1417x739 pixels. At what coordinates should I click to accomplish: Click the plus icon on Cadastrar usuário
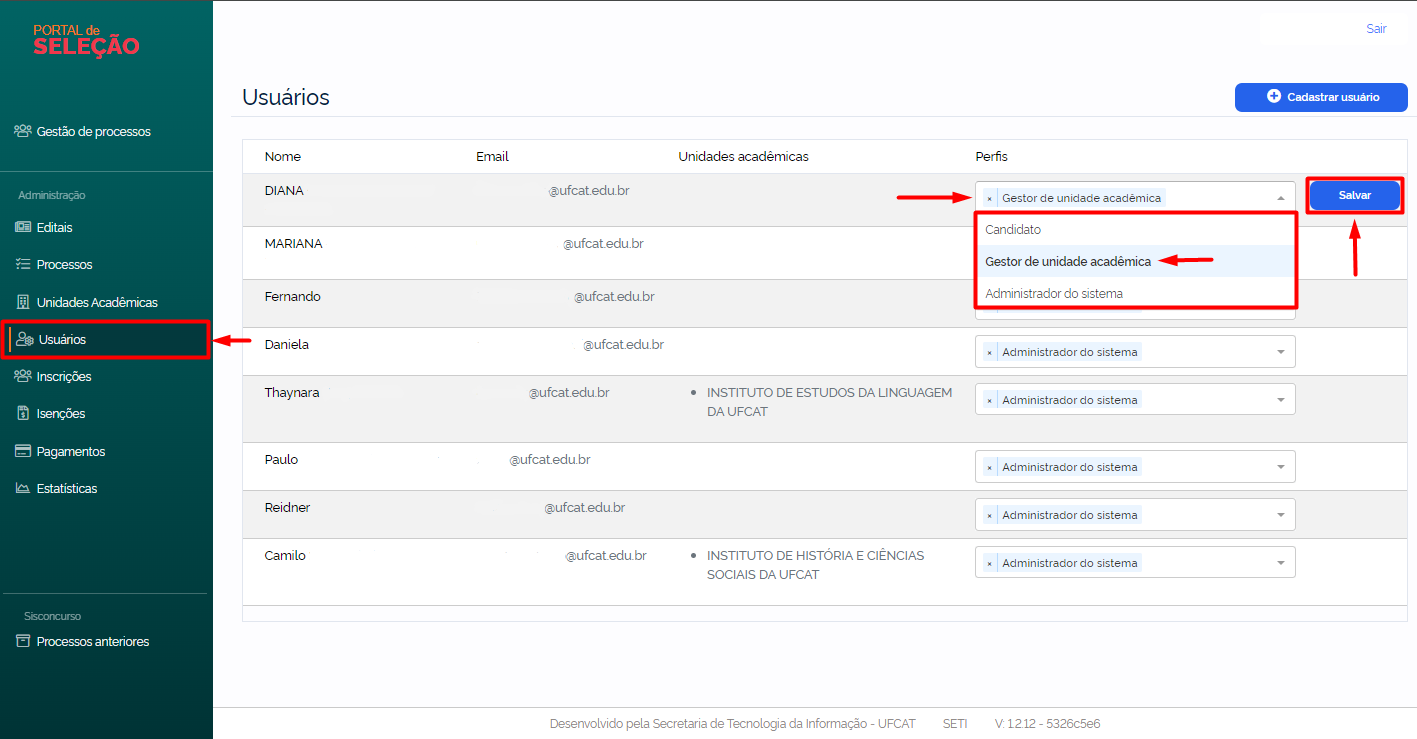(1274, 97)
